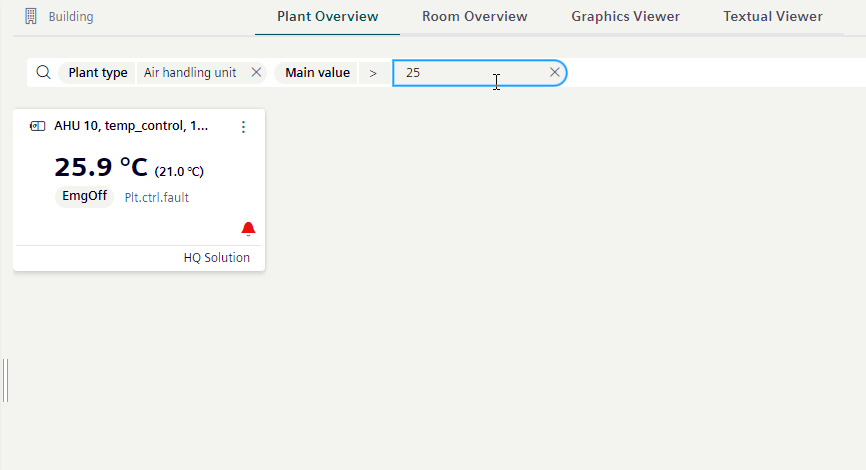Select the Plant Overview tab
The image size is (866, 470).
coord(327,17)
